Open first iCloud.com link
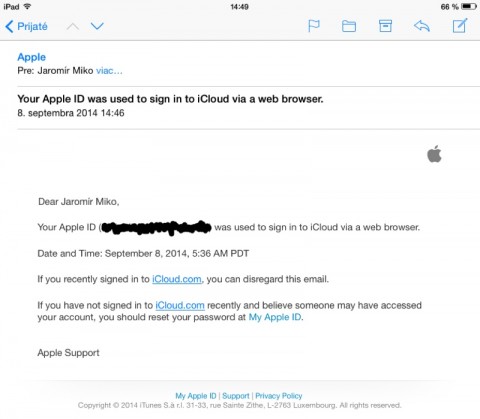480x419 pixels. coord(177,279)
